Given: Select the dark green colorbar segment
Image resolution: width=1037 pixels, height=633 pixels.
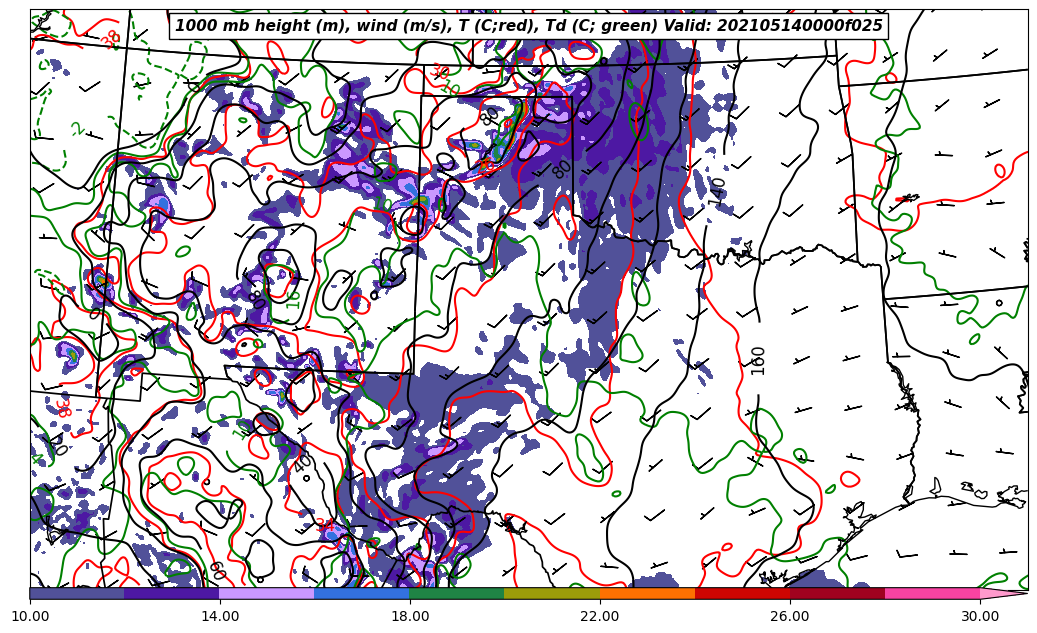Looking at the screenshot, I should tap(457, 593).
